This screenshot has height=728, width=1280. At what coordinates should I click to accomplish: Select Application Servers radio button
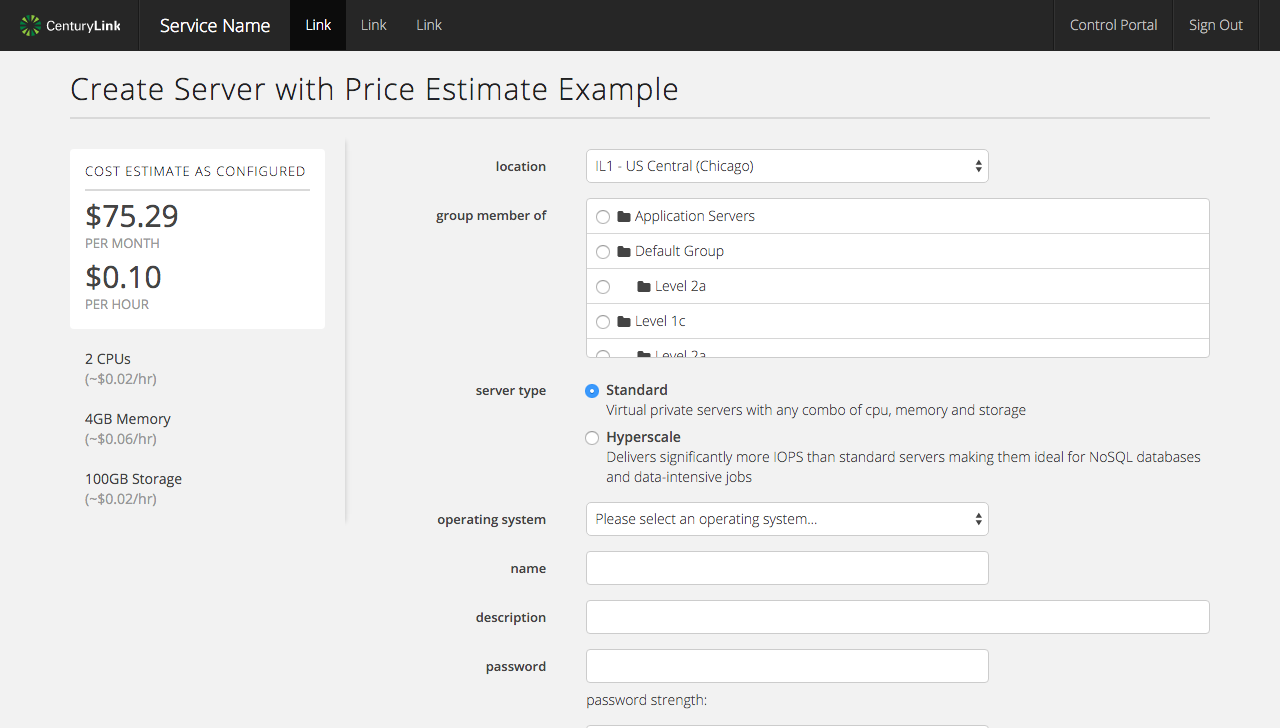pos(603,217)
